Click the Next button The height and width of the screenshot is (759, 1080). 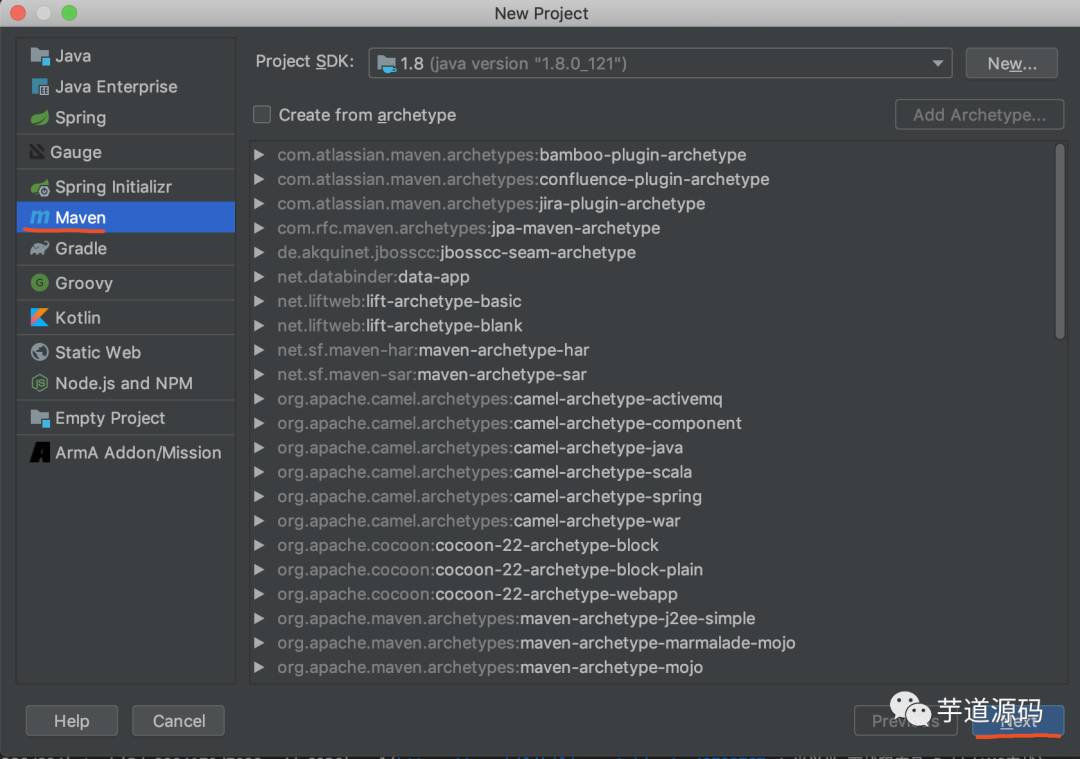(x=1018, y=720)
